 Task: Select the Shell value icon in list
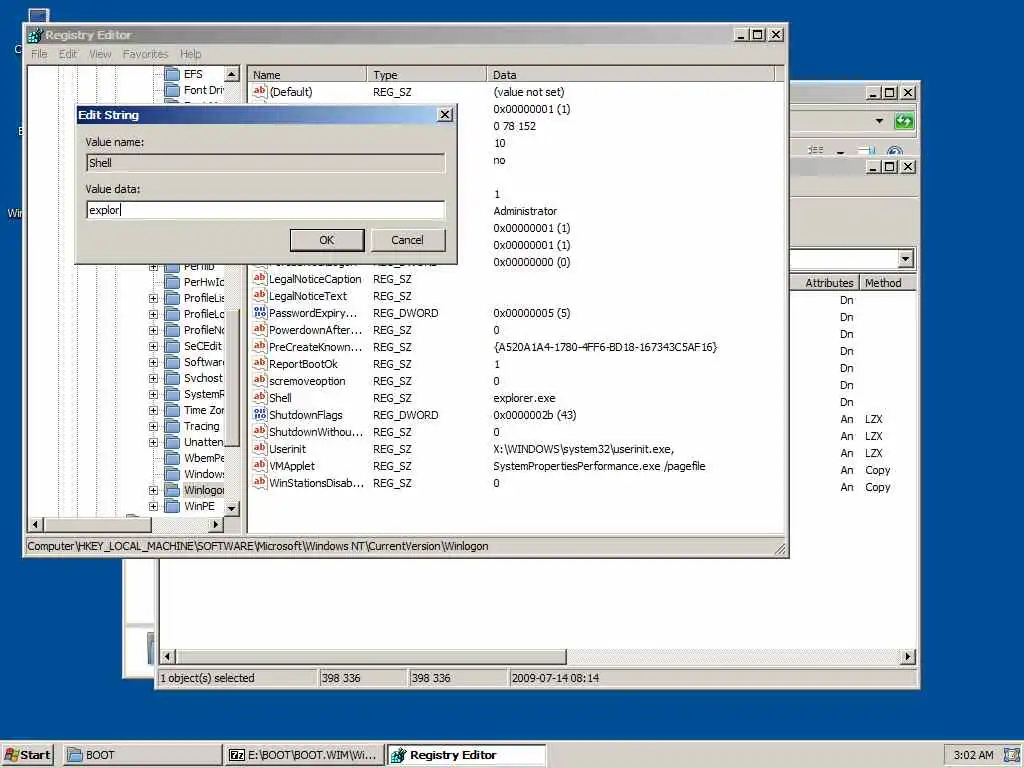click(x=259, y=397)
